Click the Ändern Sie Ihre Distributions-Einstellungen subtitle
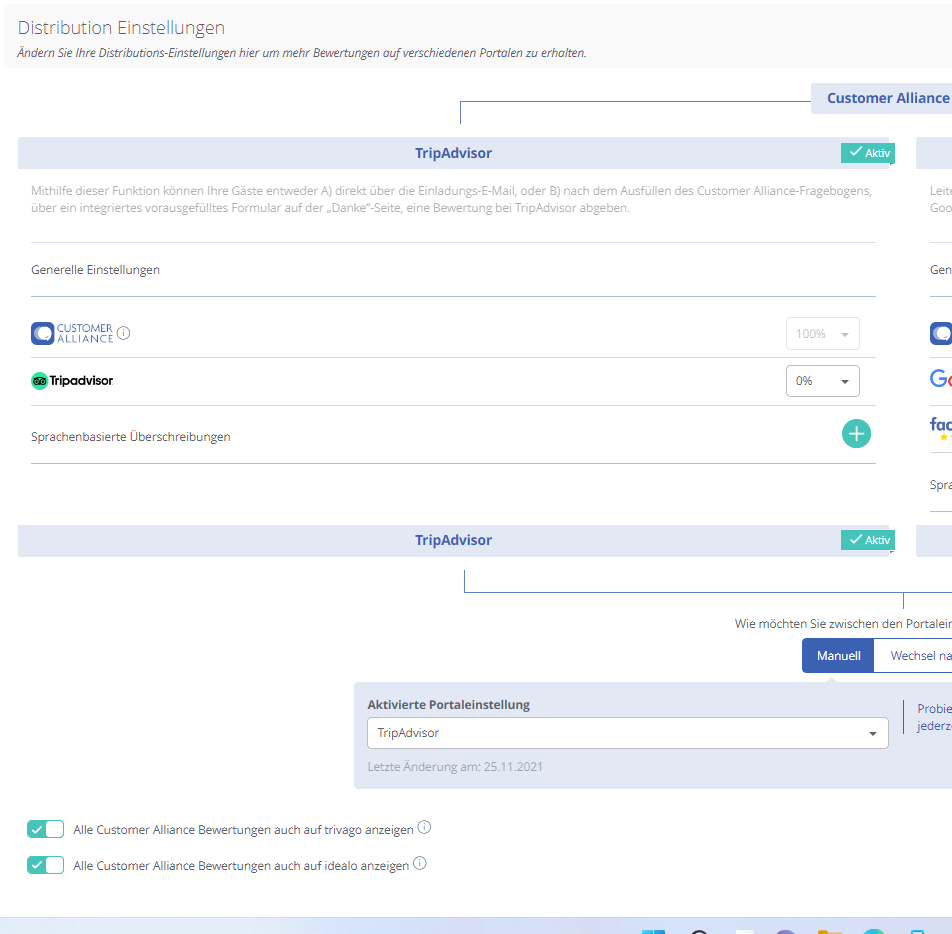 302,53
